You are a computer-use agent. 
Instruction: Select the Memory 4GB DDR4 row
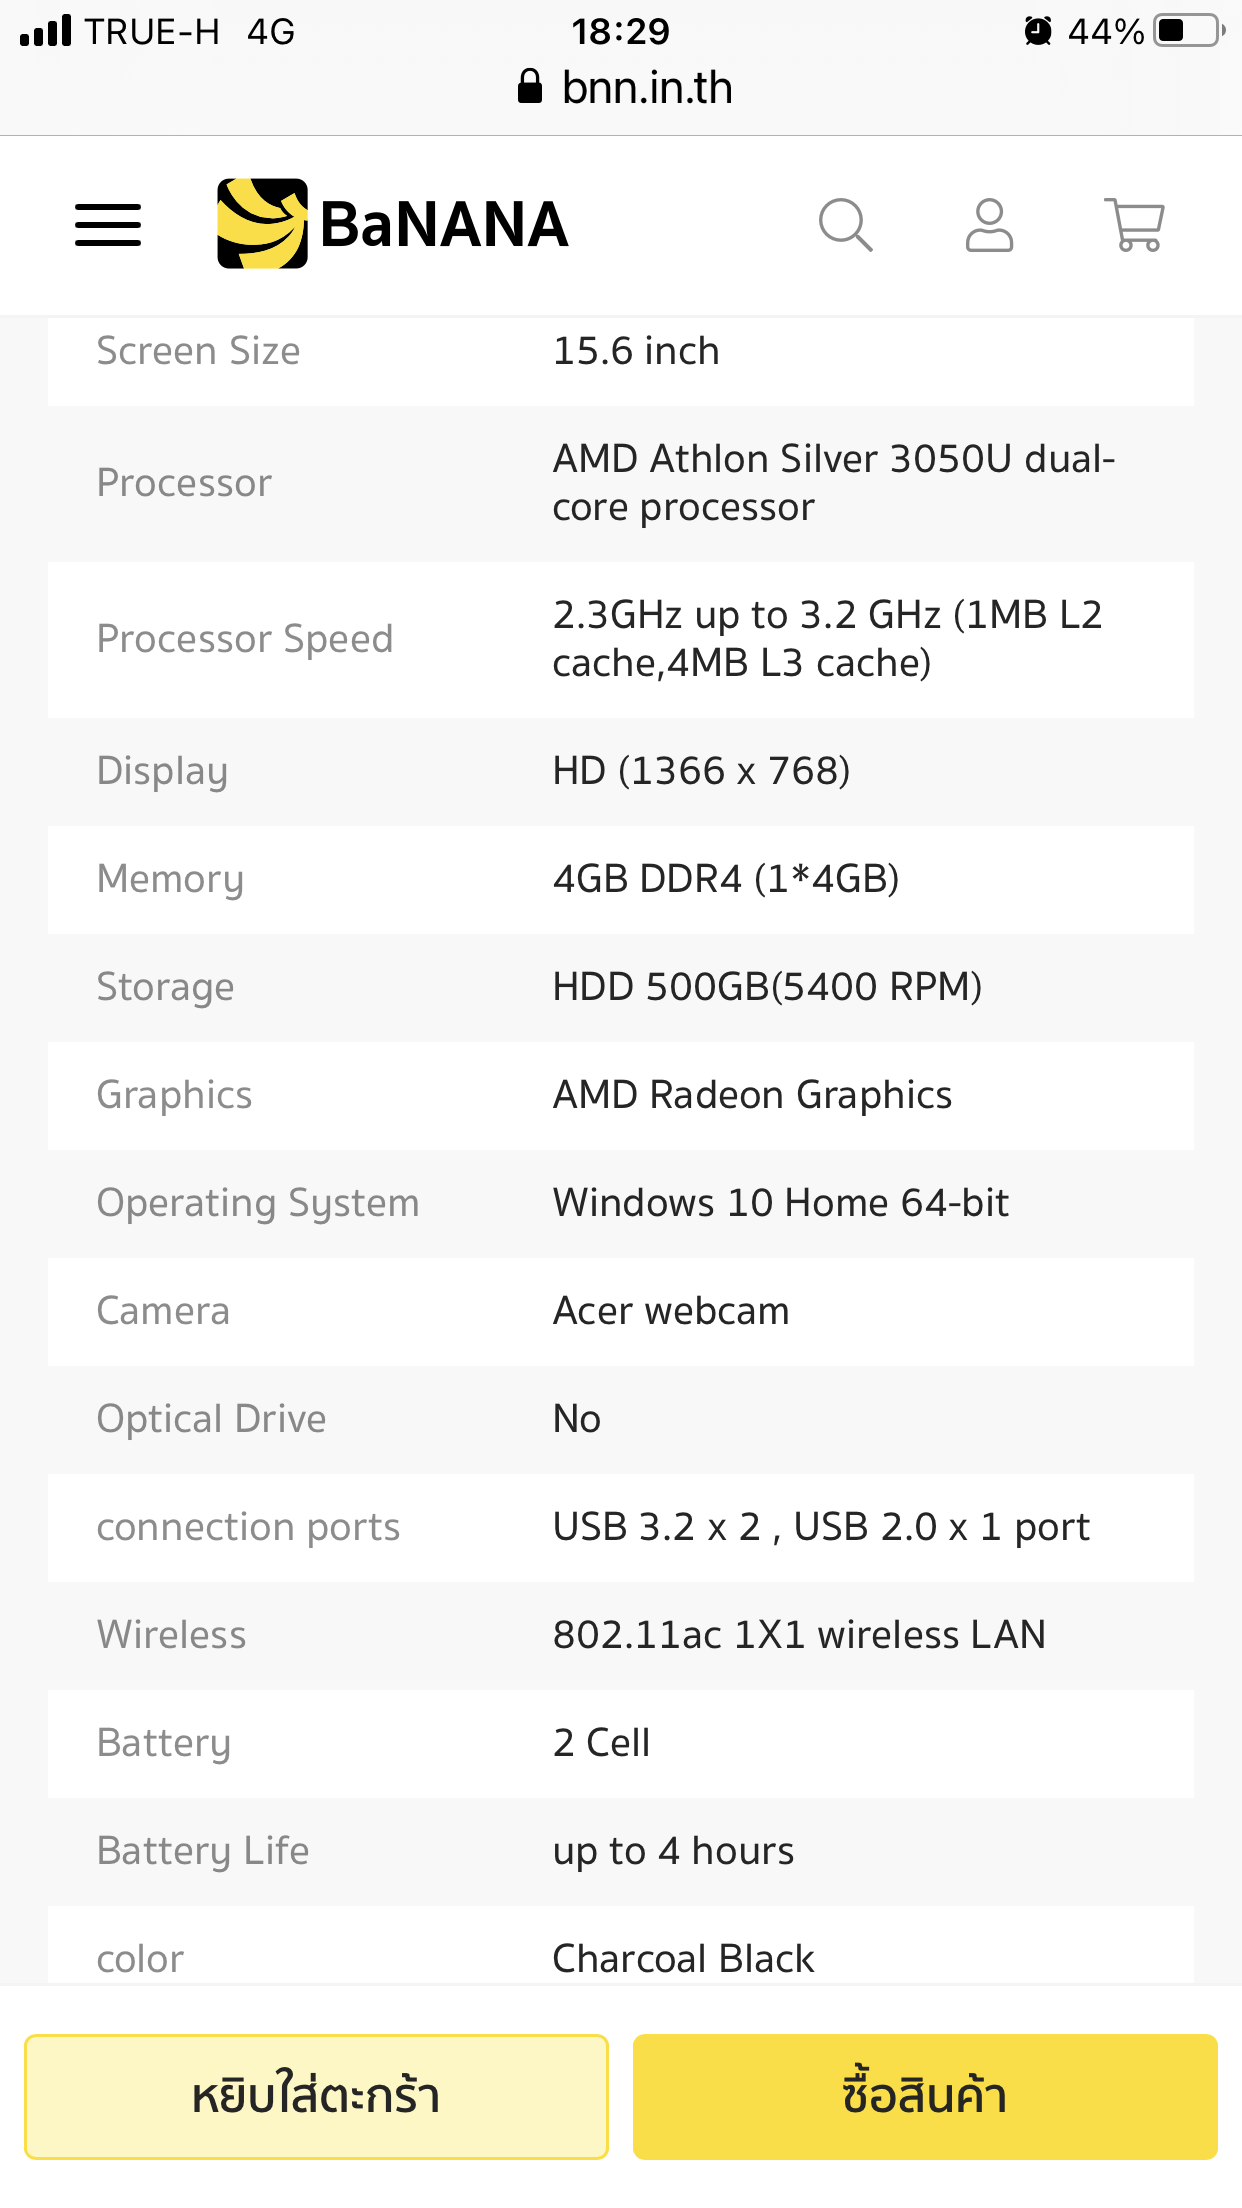click(621, 880)
